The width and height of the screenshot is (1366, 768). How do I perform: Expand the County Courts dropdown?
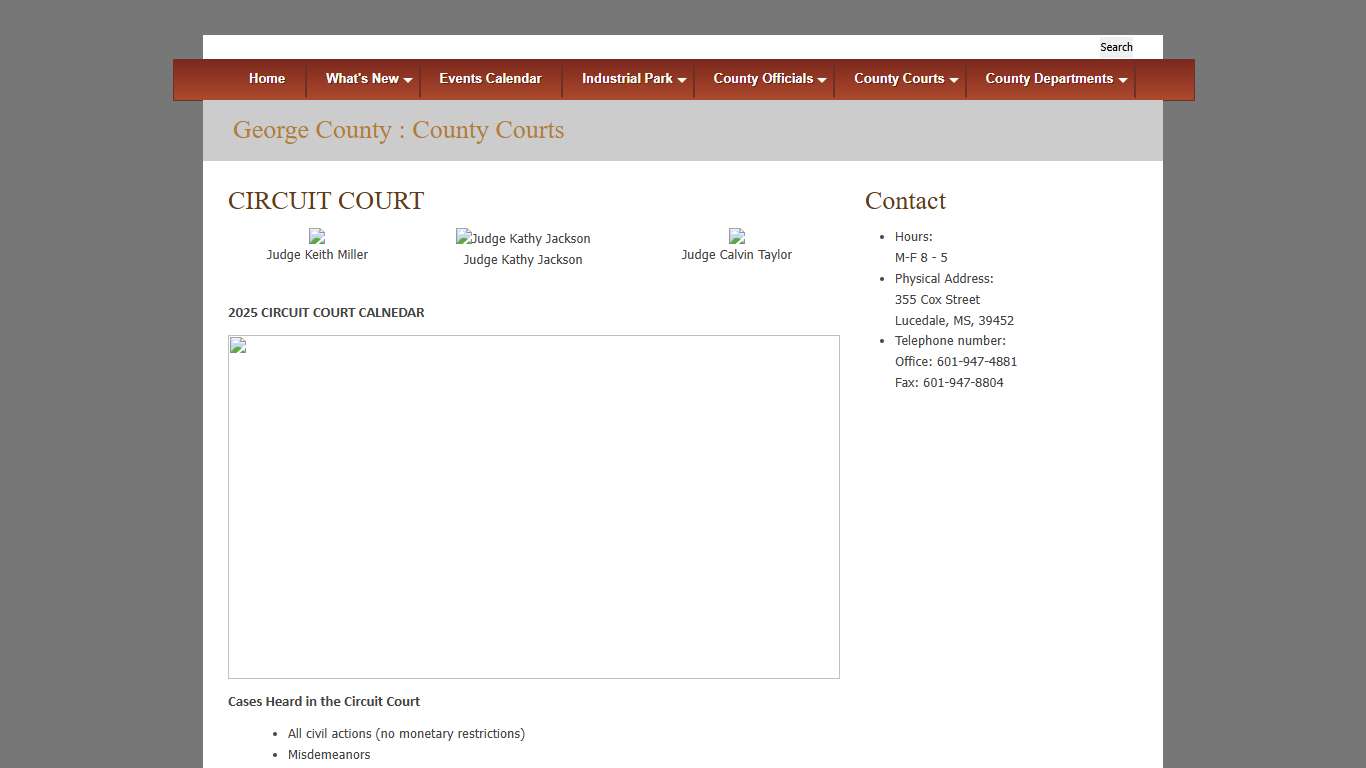pos(899,79)
